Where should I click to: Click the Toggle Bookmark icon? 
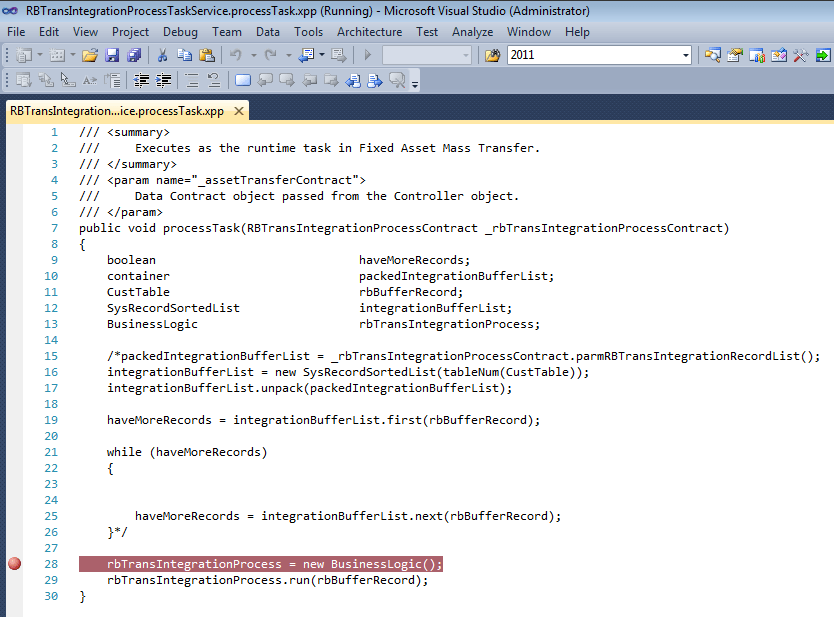243,80
